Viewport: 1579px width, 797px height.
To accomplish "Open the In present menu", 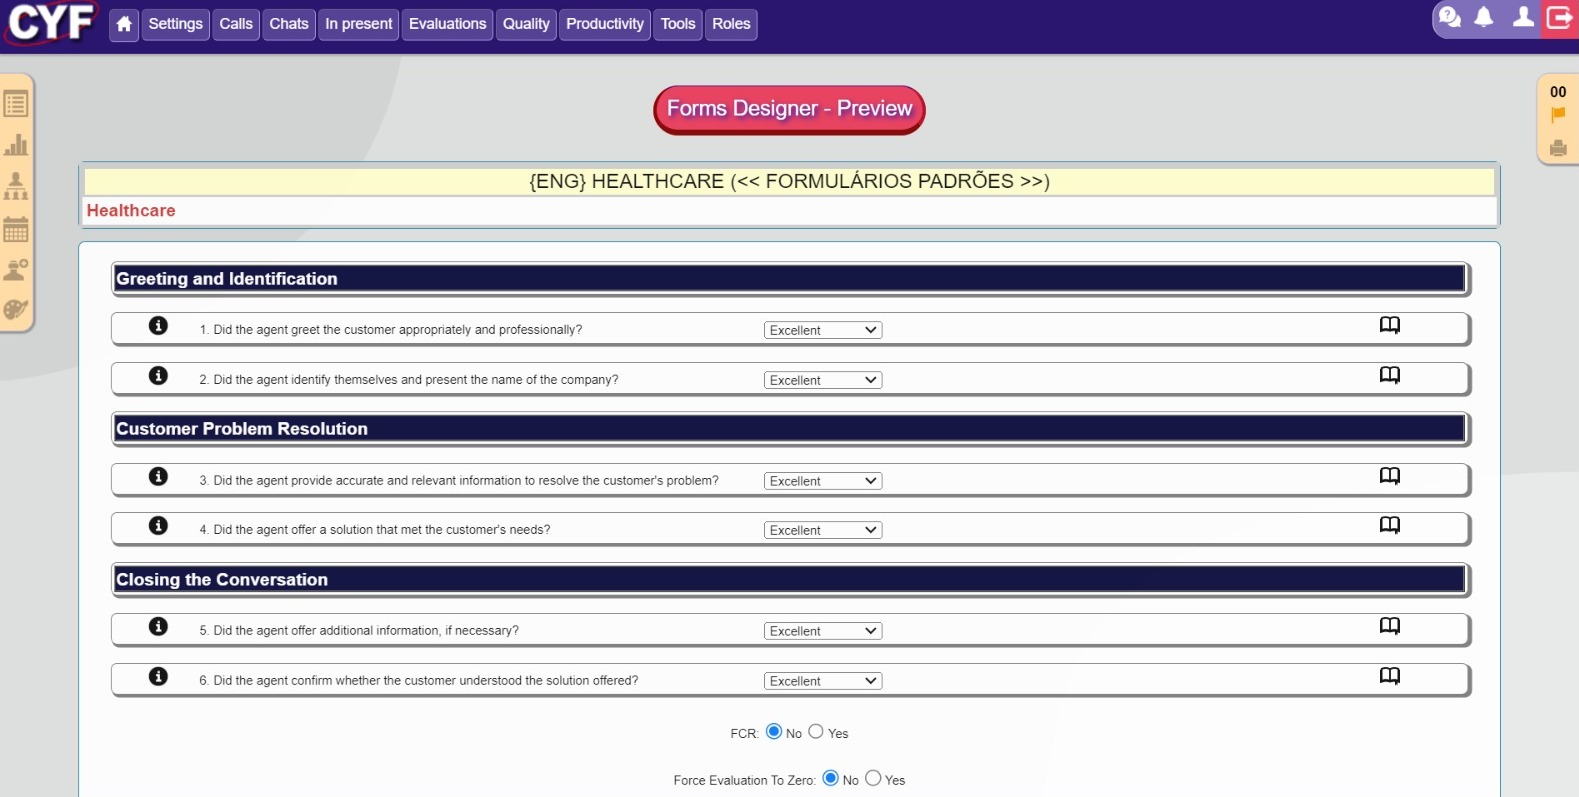I will pos(359,24).
